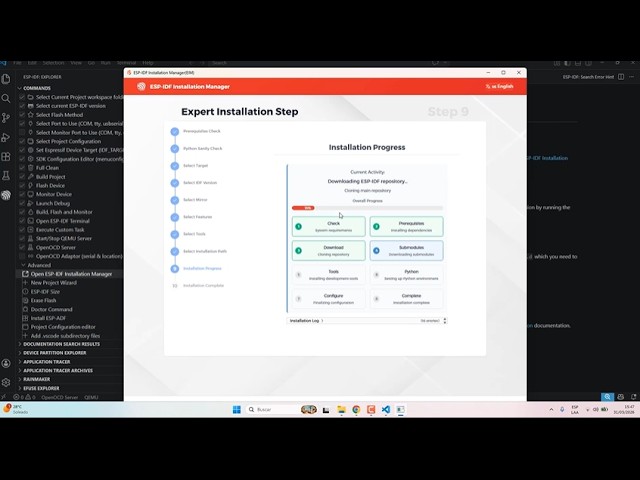Toggle checkbox for Select Current Project workspace folder
The height and width of the screenshot is (480, 640).
pos(22,97)
